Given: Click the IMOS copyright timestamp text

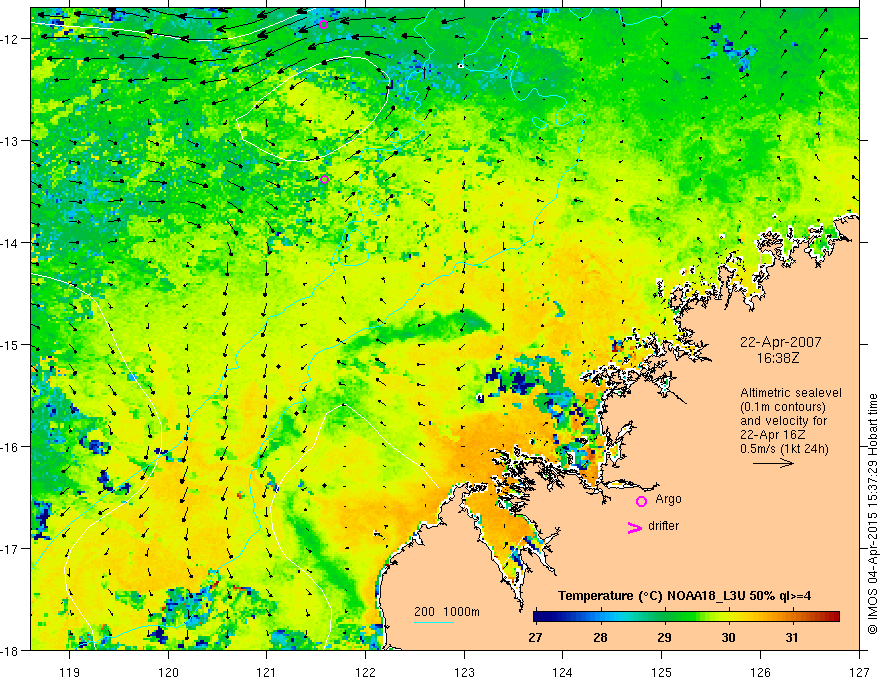Looking at the screenshot, I should point(873,515).
